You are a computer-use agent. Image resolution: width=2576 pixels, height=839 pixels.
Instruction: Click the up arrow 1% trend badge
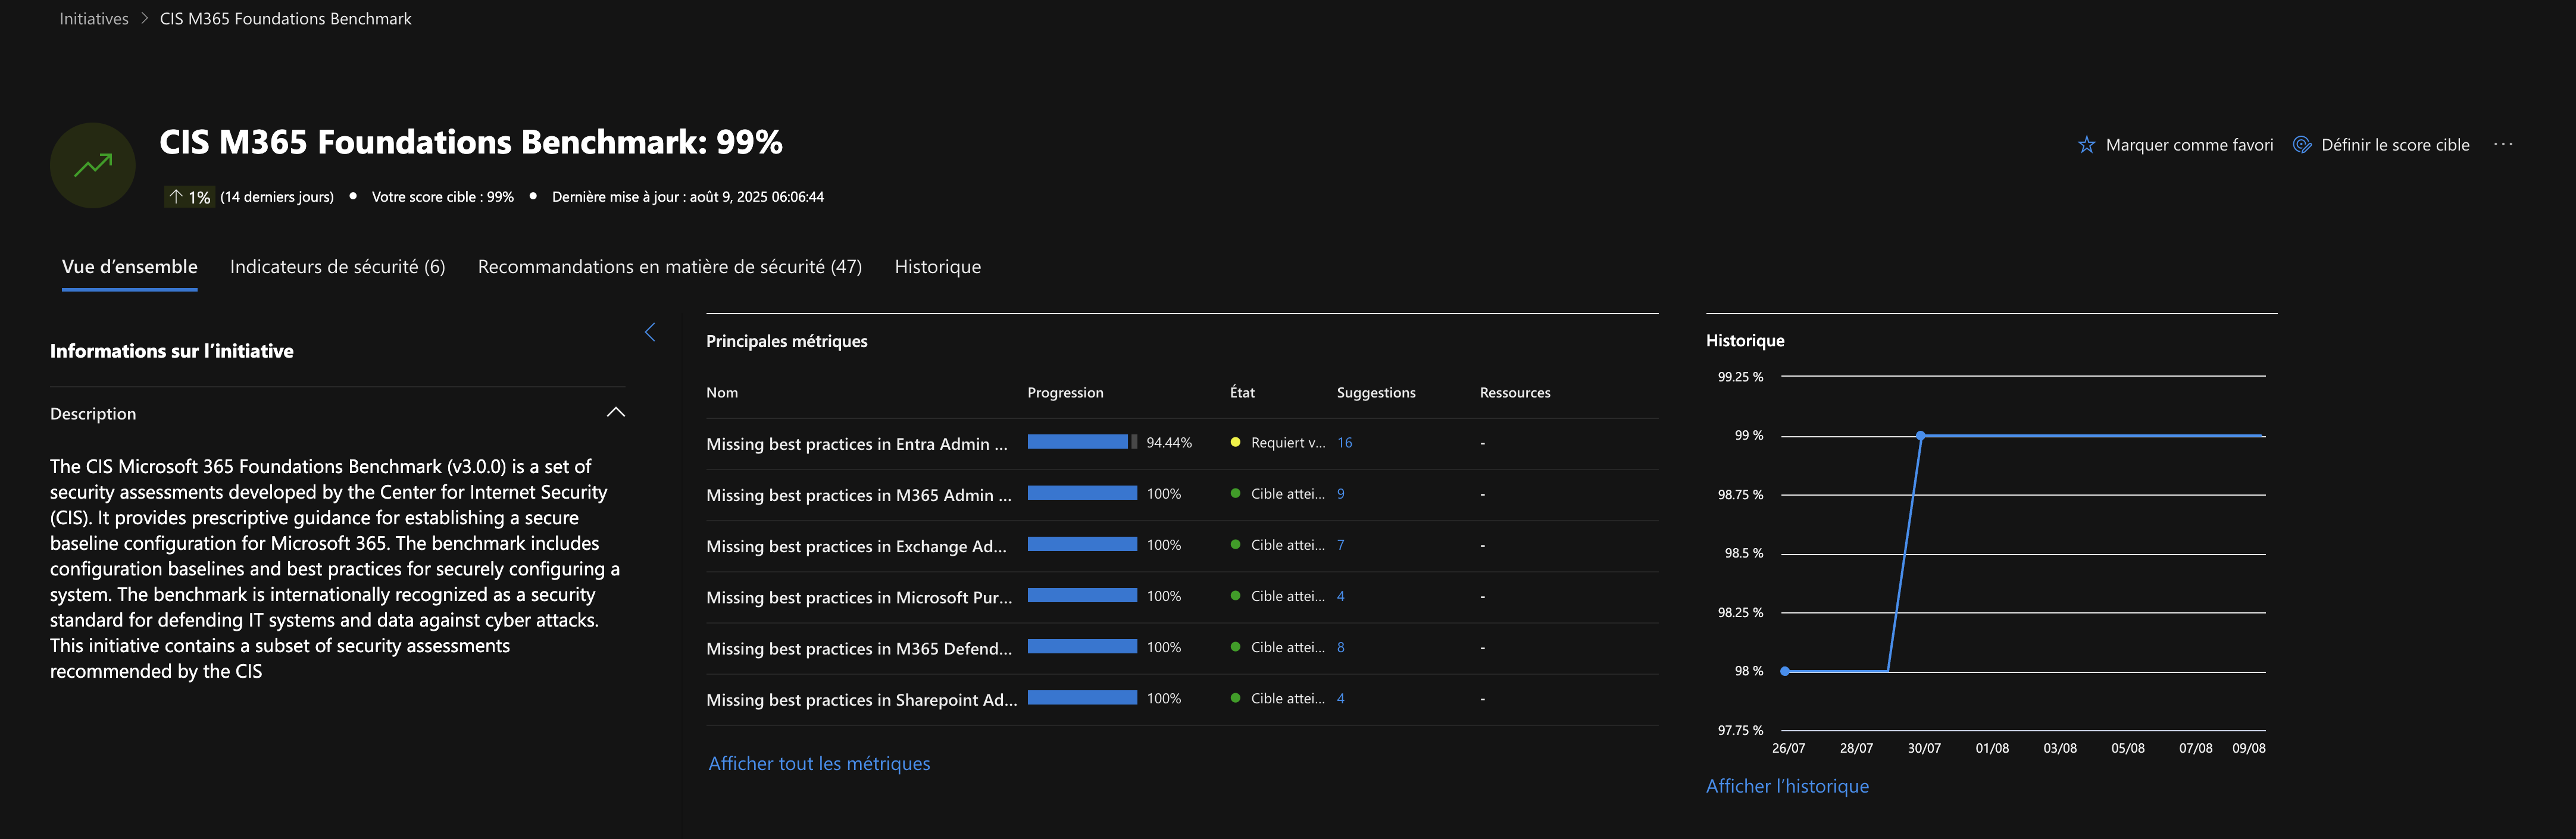[x=189, y=197]
